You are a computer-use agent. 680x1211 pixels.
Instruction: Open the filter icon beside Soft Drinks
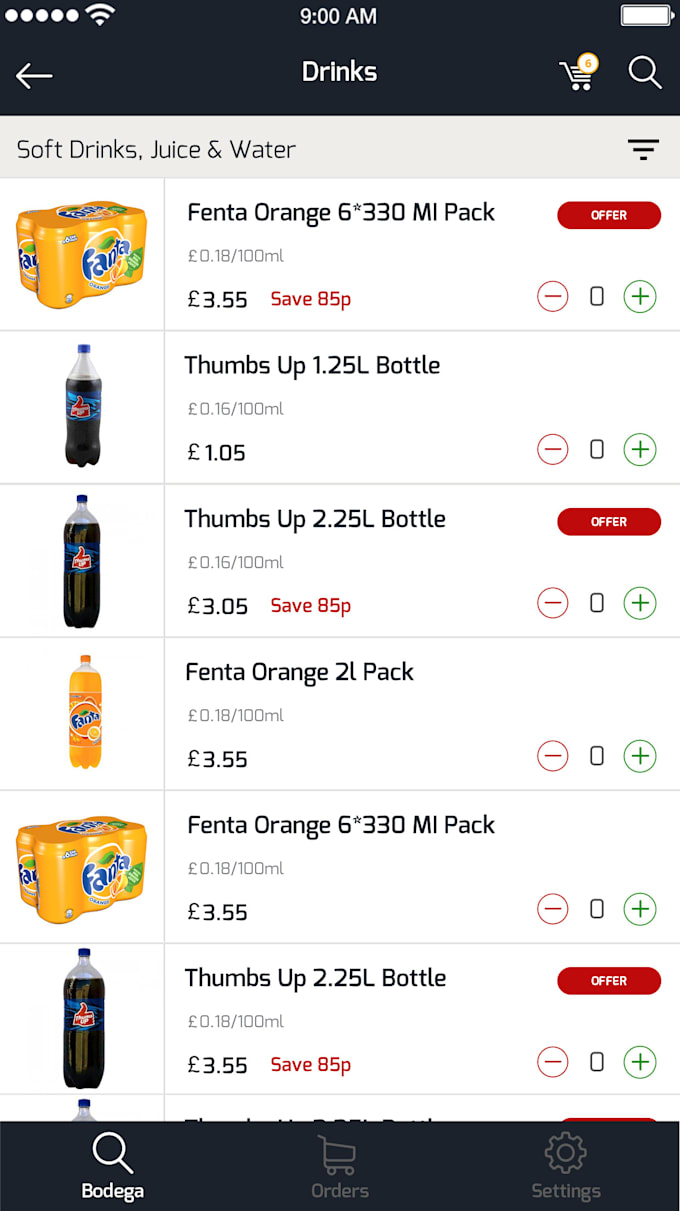point(643,150)
